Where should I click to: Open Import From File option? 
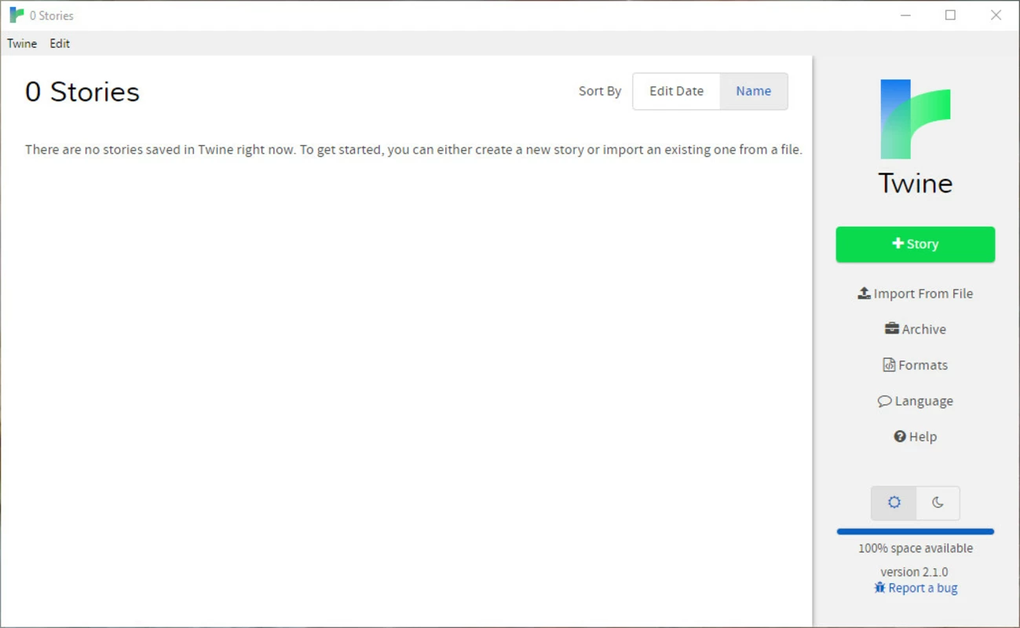click(915, 294)
